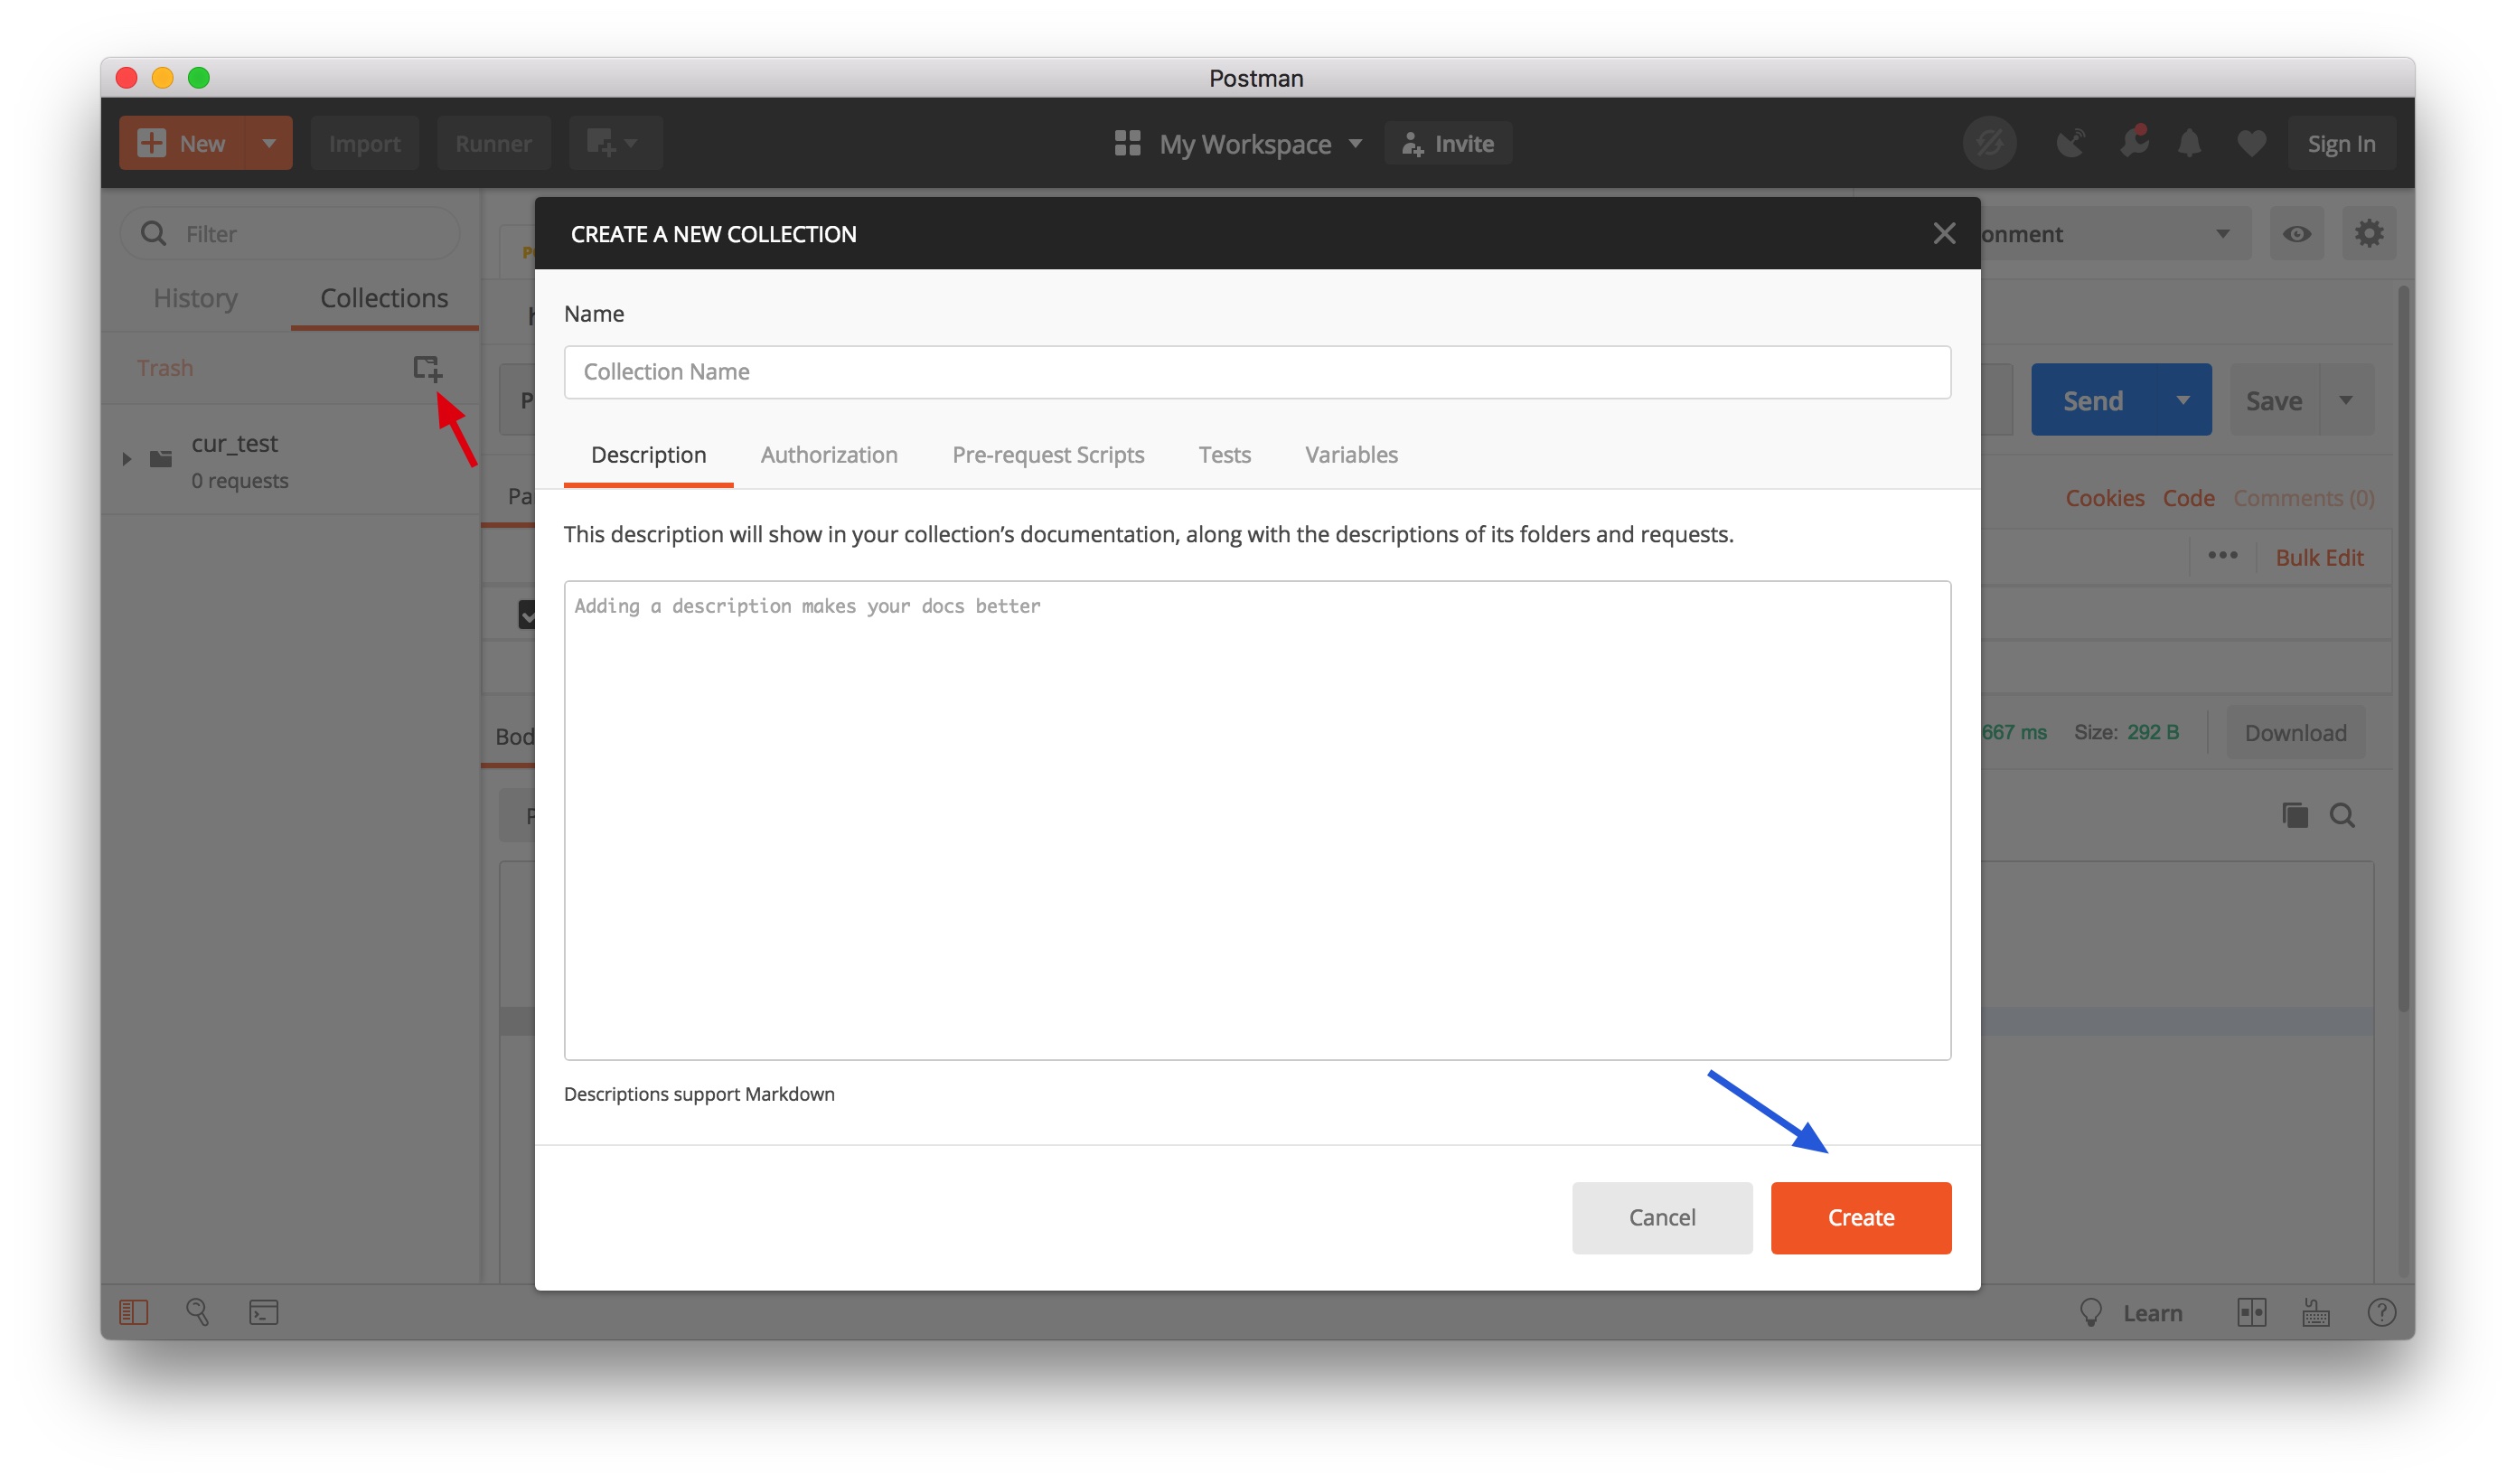Screen dimensions: 2516x1484
Task: Expand the Send button dropdown arrow
Action: (x=2182, y=400)
